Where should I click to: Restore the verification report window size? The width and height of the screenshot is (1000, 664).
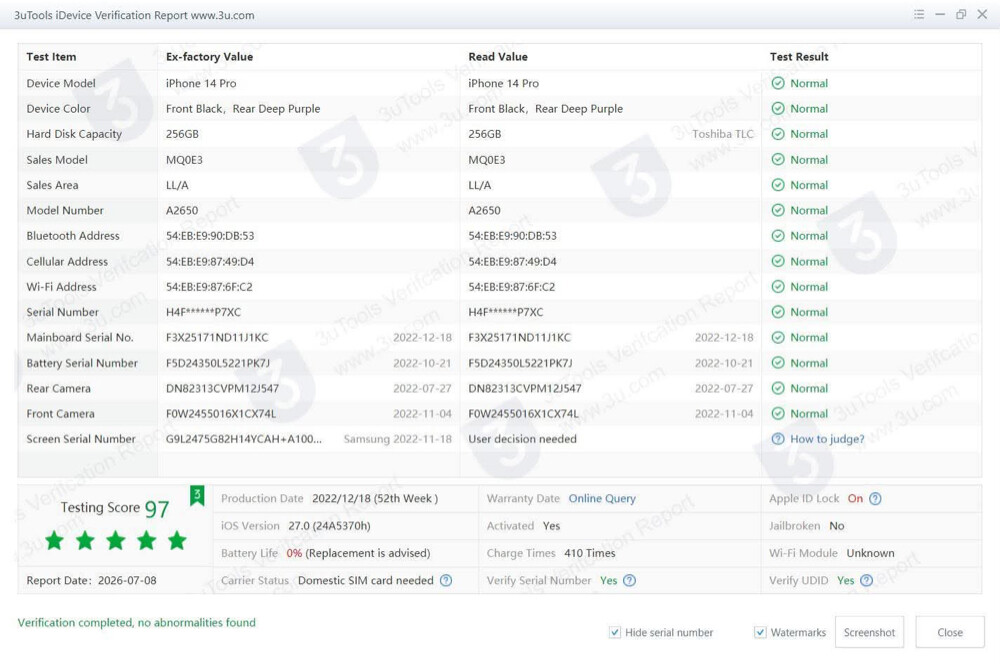point(960,14)
